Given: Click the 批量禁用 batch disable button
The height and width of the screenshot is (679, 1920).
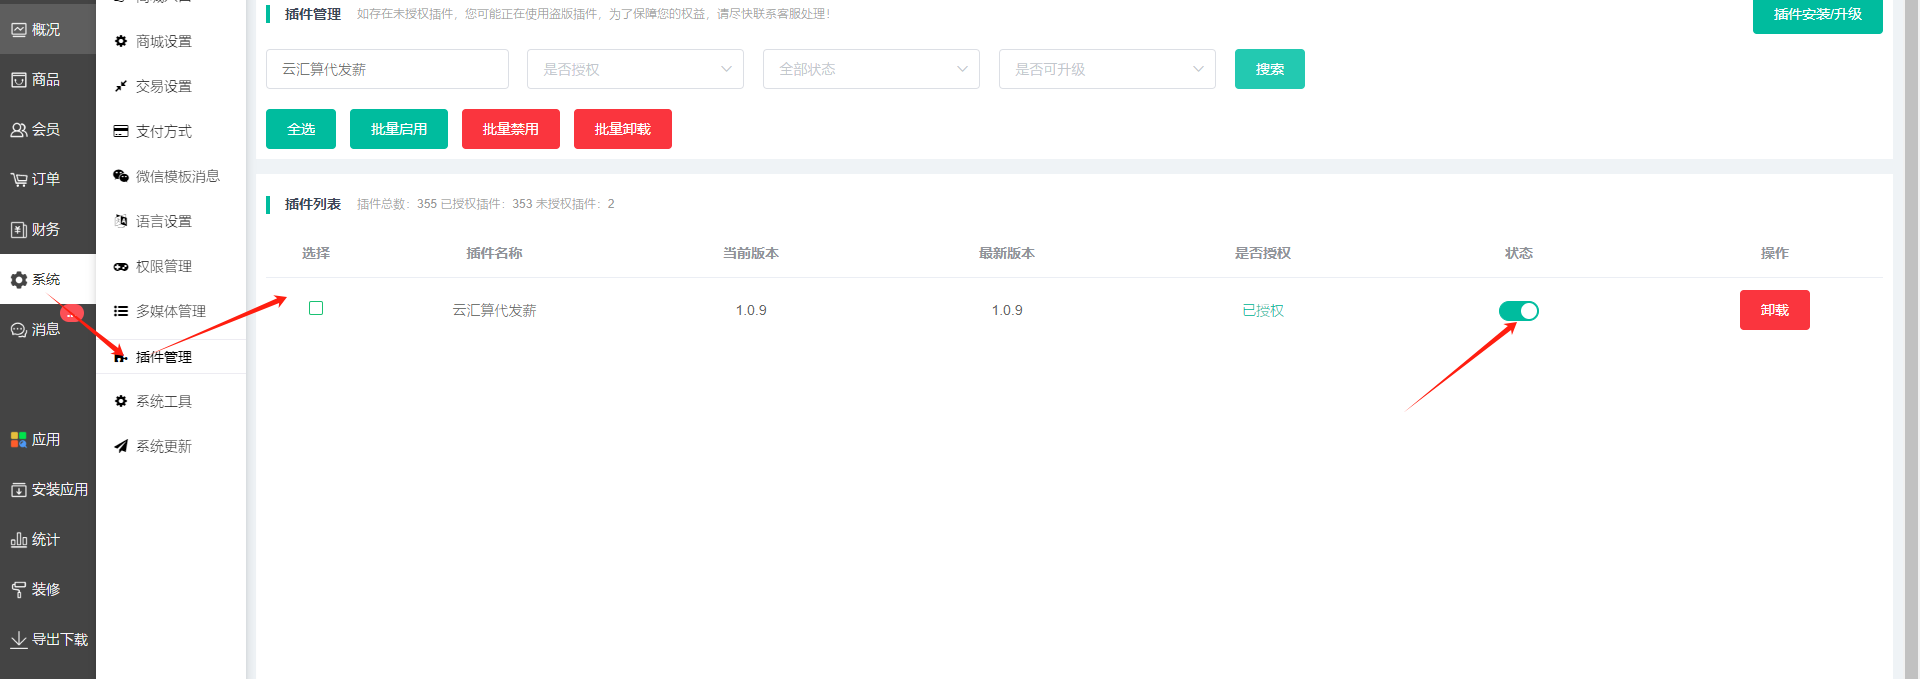Looking at the screenshot, I should [510, 129].
